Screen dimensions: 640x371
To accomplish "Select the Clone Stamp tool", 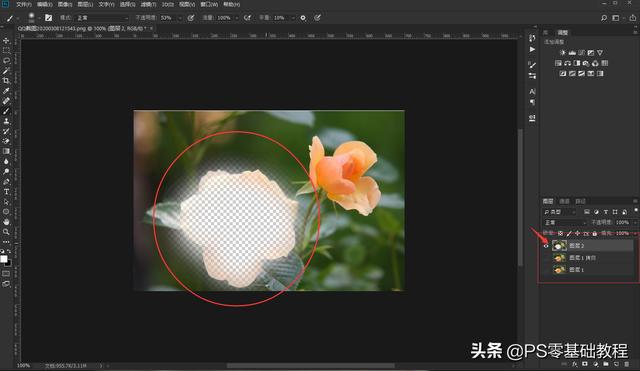I will pyautogui.click(x=6, y=121).
